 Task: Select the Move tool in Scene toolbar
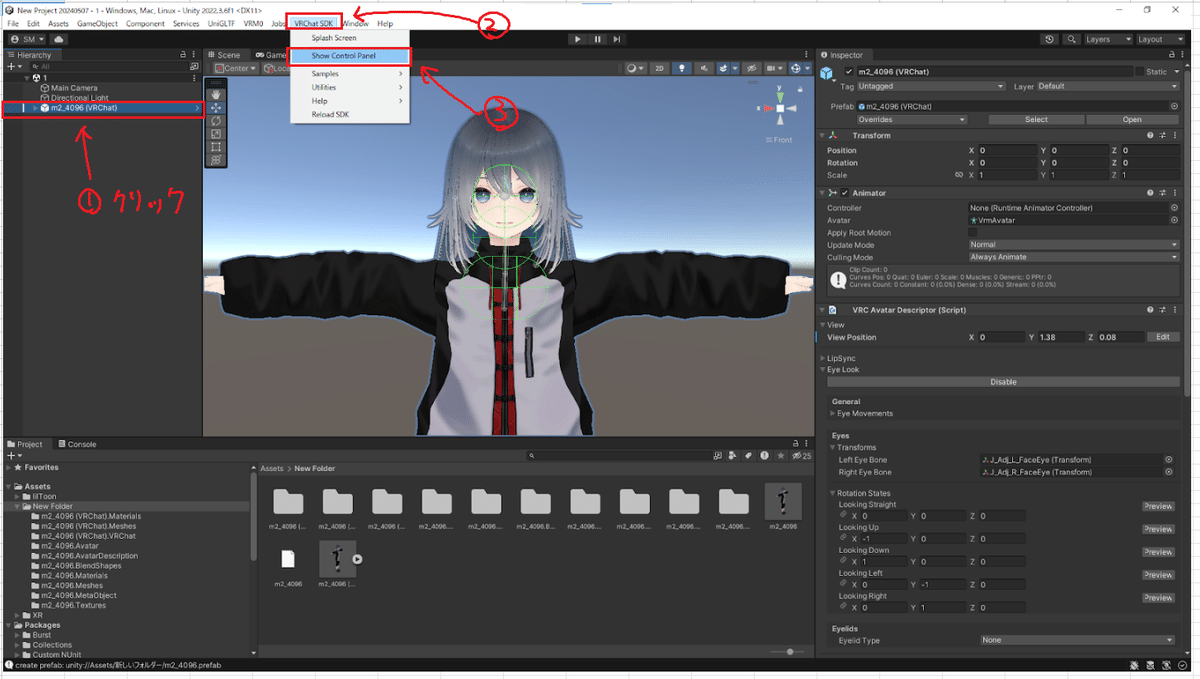pos(216,107)
